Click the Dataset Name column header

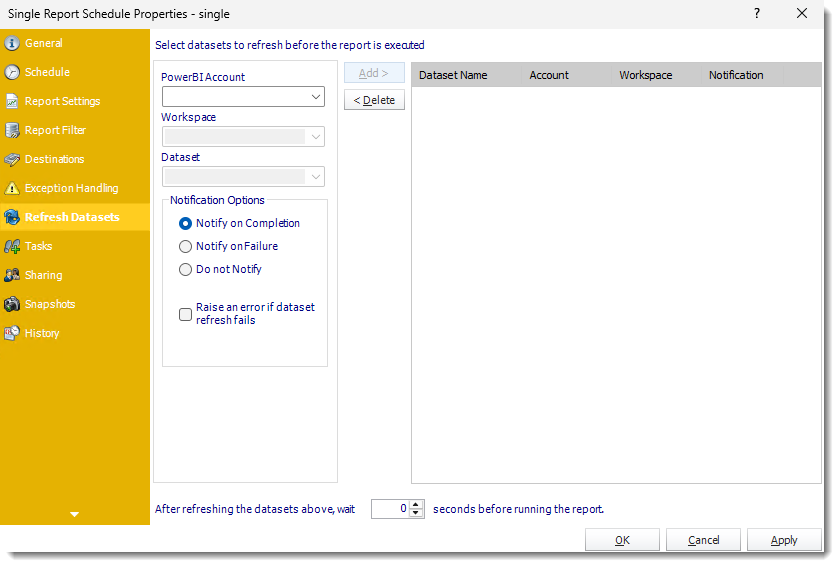tap(453, 75)
